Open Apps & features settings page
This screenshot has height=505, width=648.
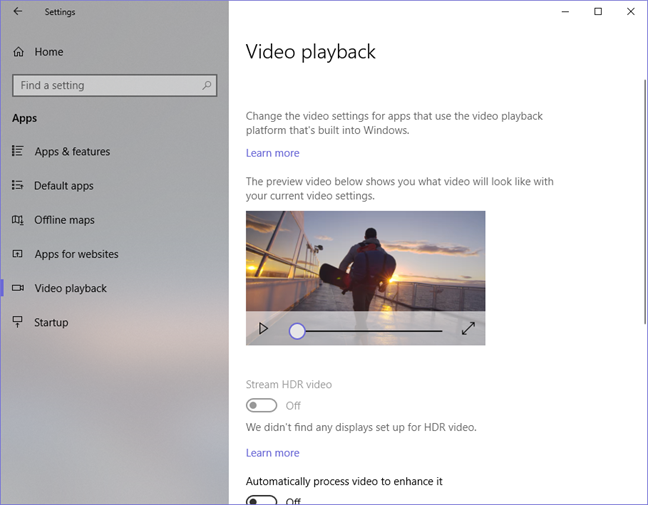(114, 151)
